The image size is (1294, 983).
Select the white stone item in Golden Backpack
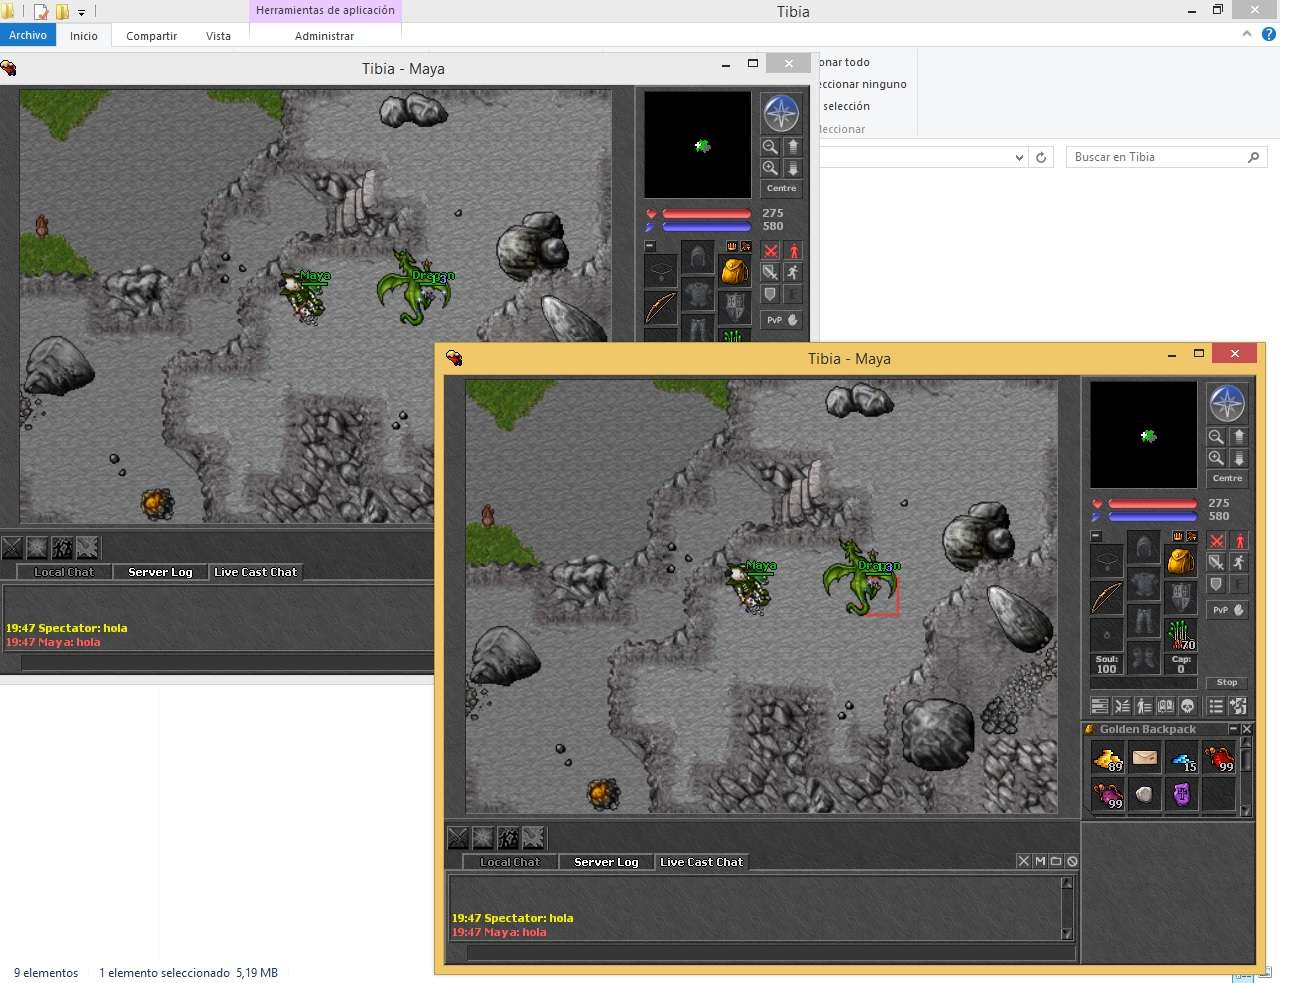click(x=1145, y=795)
